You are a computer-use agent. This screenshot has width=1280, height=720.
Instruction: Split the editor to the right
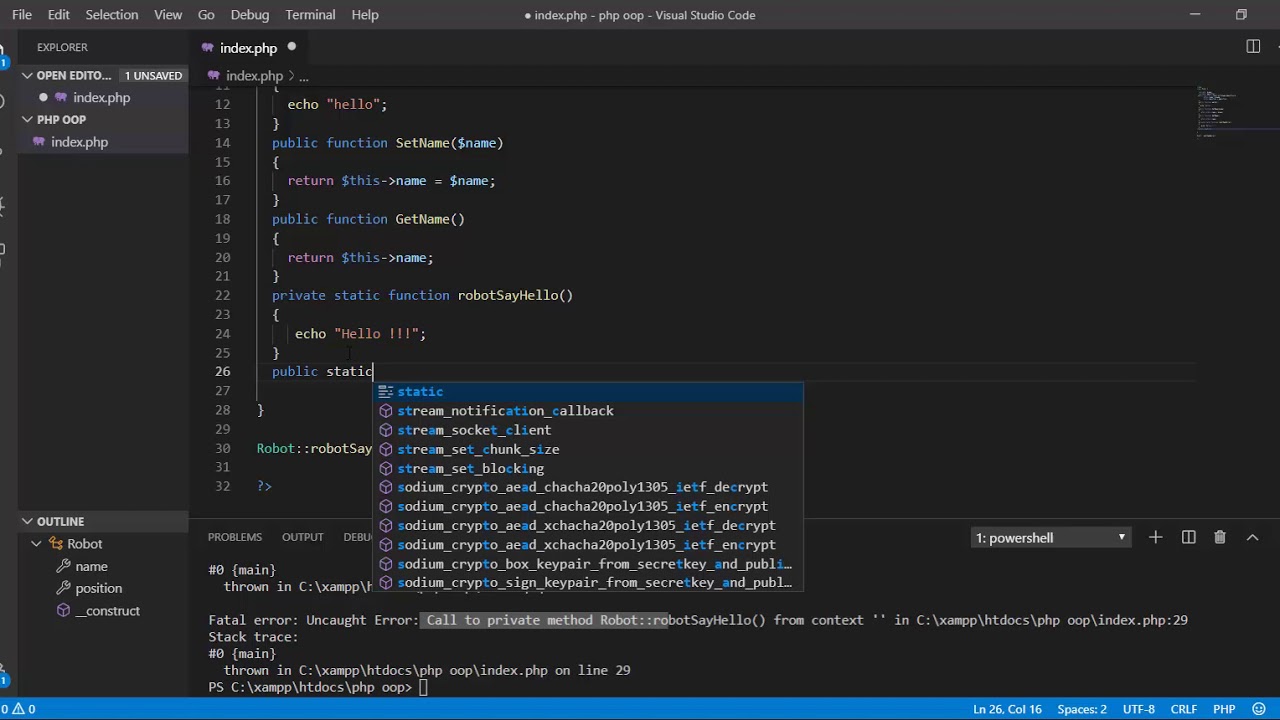(x=1253, y=47)
